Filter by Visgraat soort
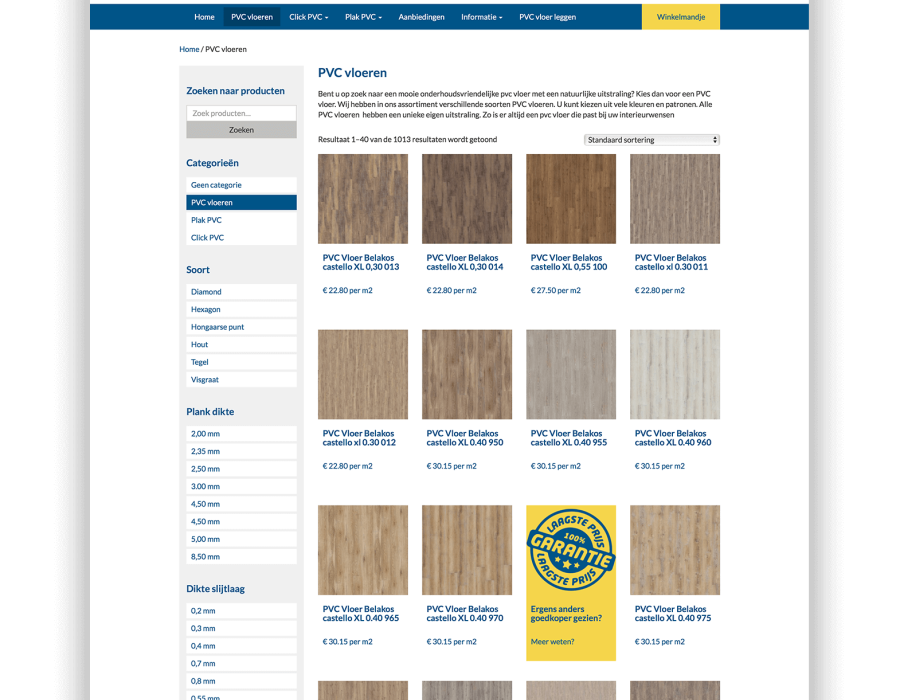 pos(241,379)
